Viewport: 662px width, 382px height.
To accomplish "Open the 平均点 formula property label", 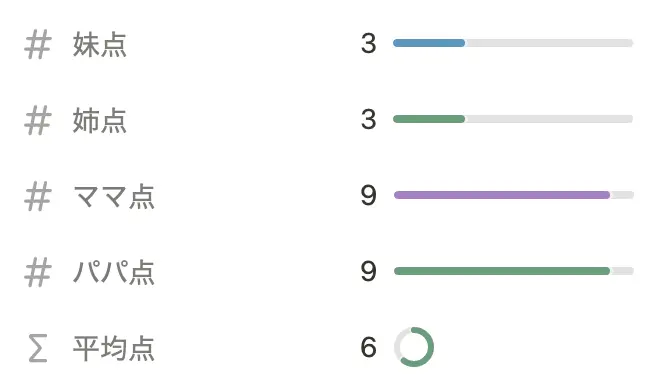I will [x=114, y=348].
